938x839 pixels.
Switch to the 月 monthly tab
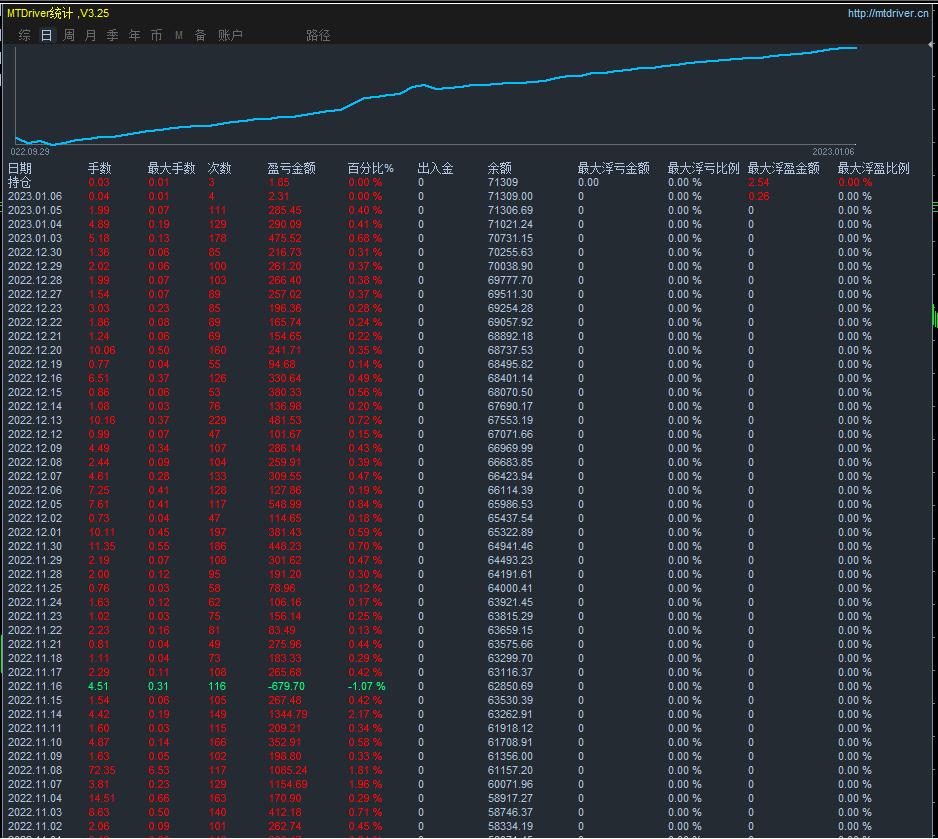(x=90, y=35)
